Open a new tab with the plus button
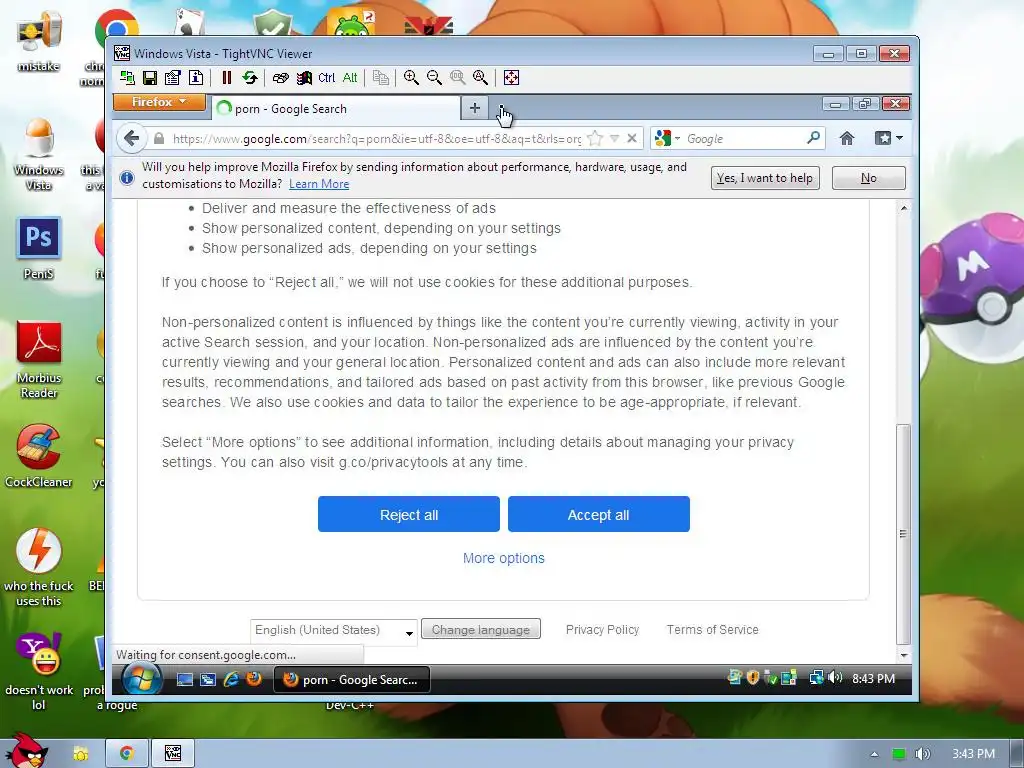Screen dimensions: 1024x768 [x=475, y=108]
